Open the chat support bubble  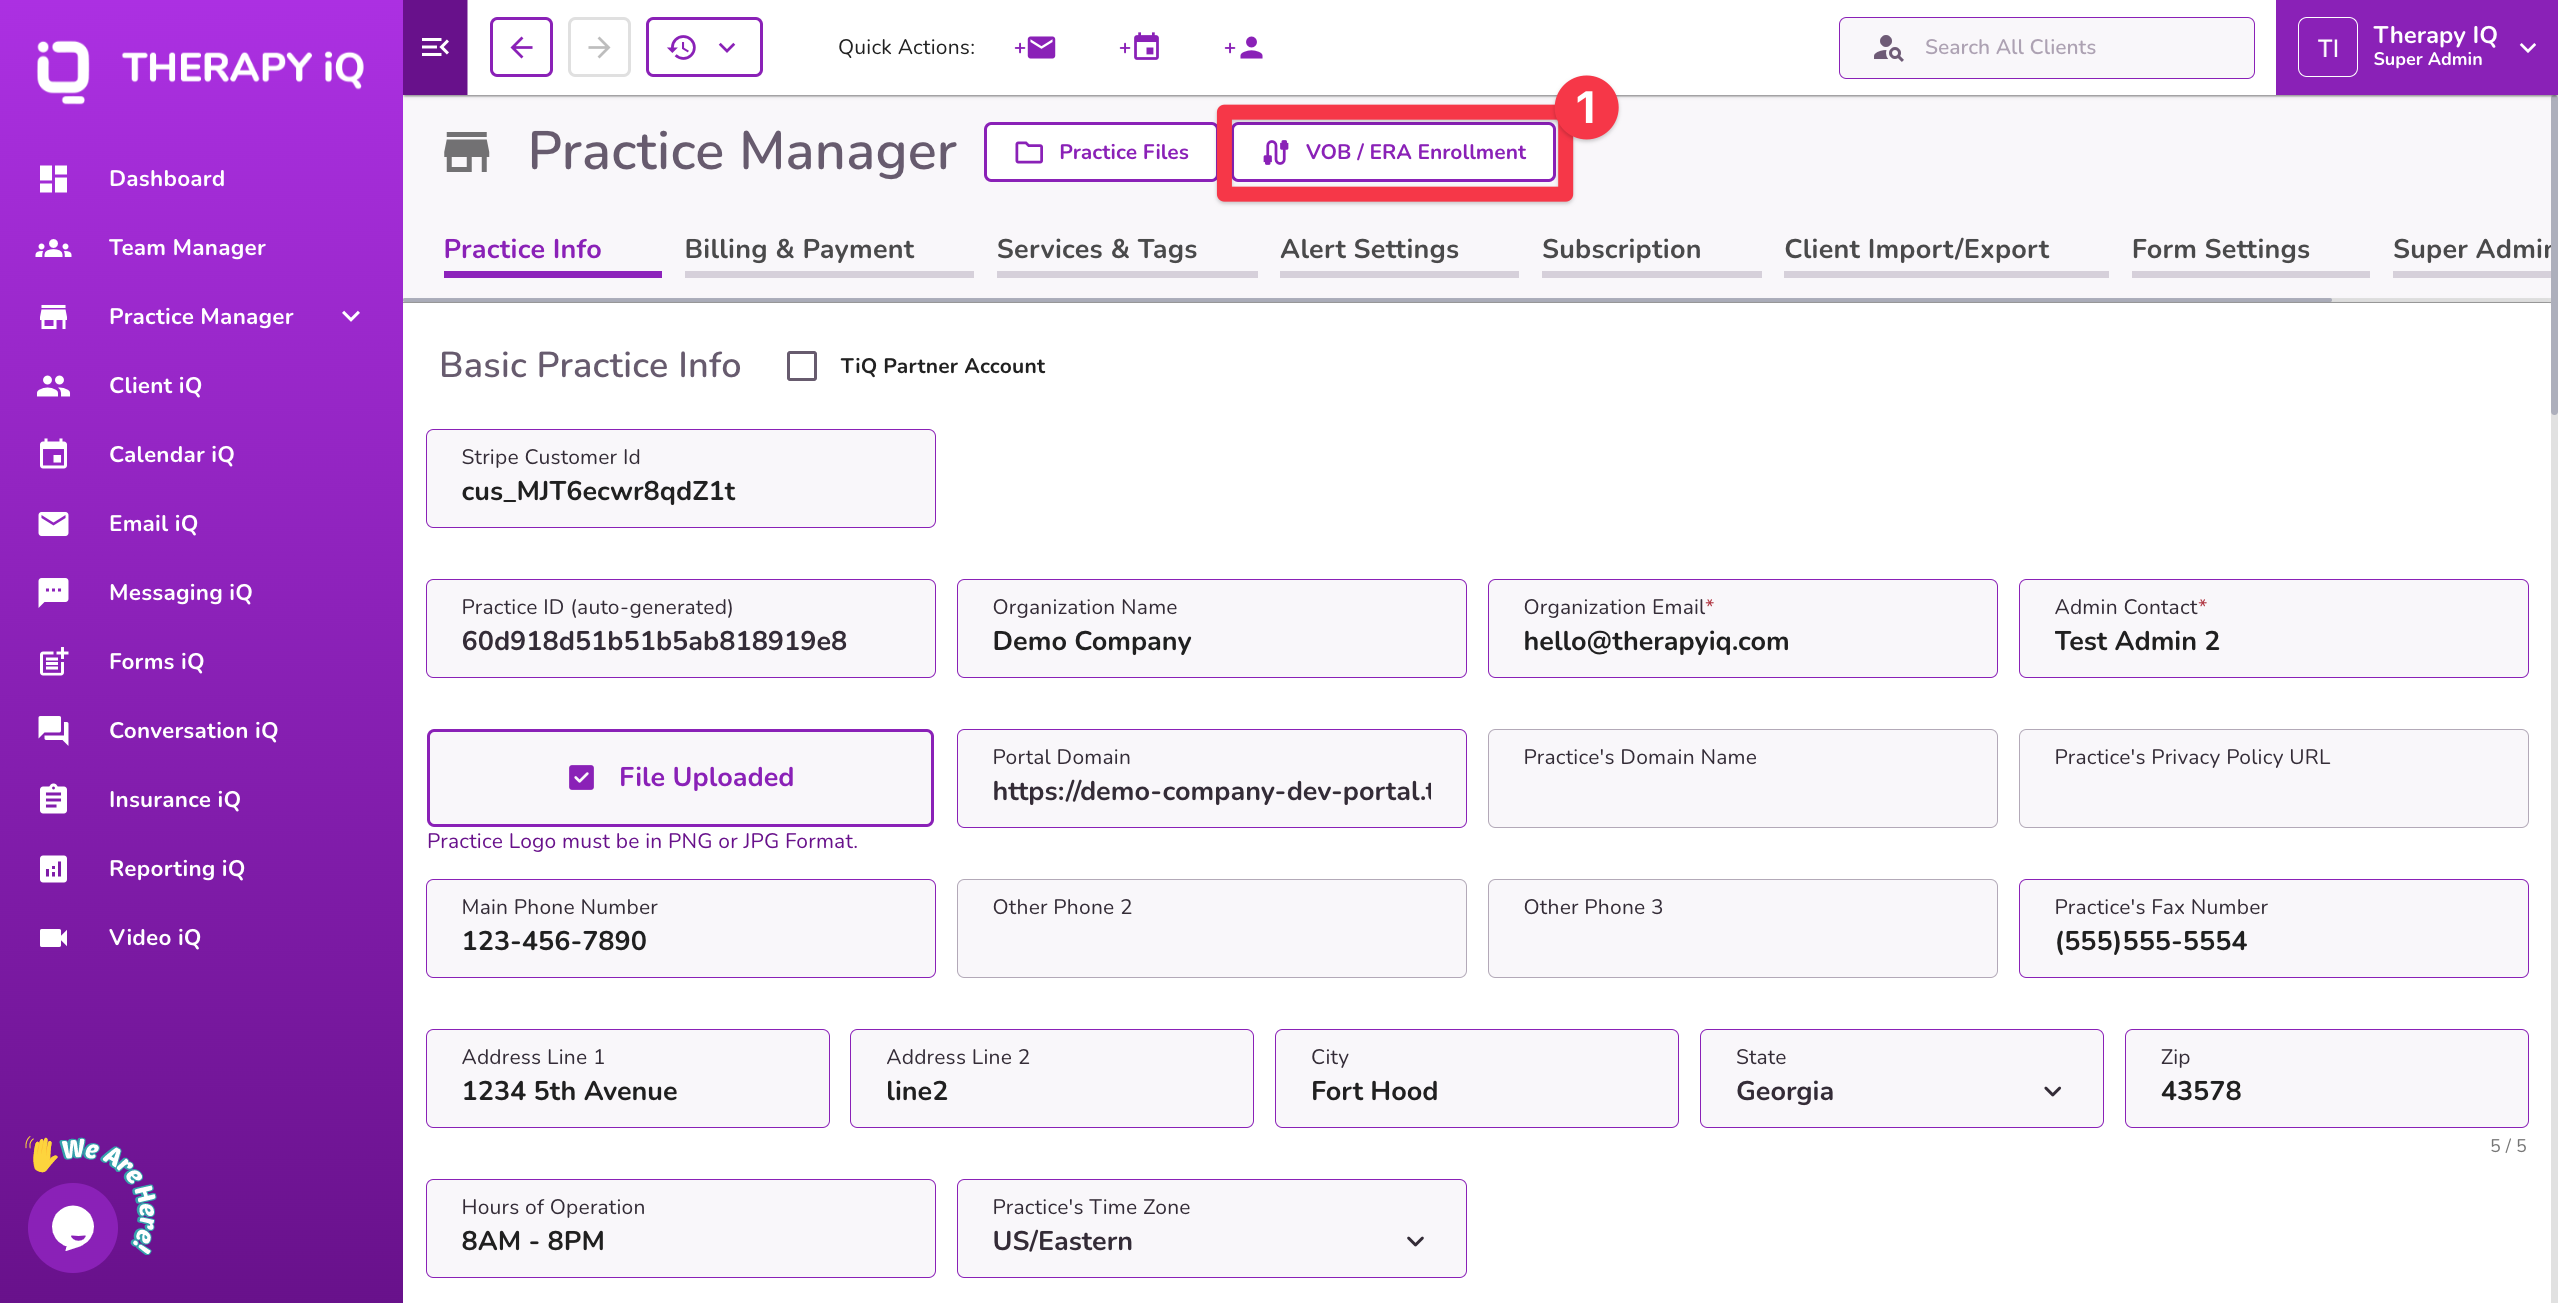73,1227
